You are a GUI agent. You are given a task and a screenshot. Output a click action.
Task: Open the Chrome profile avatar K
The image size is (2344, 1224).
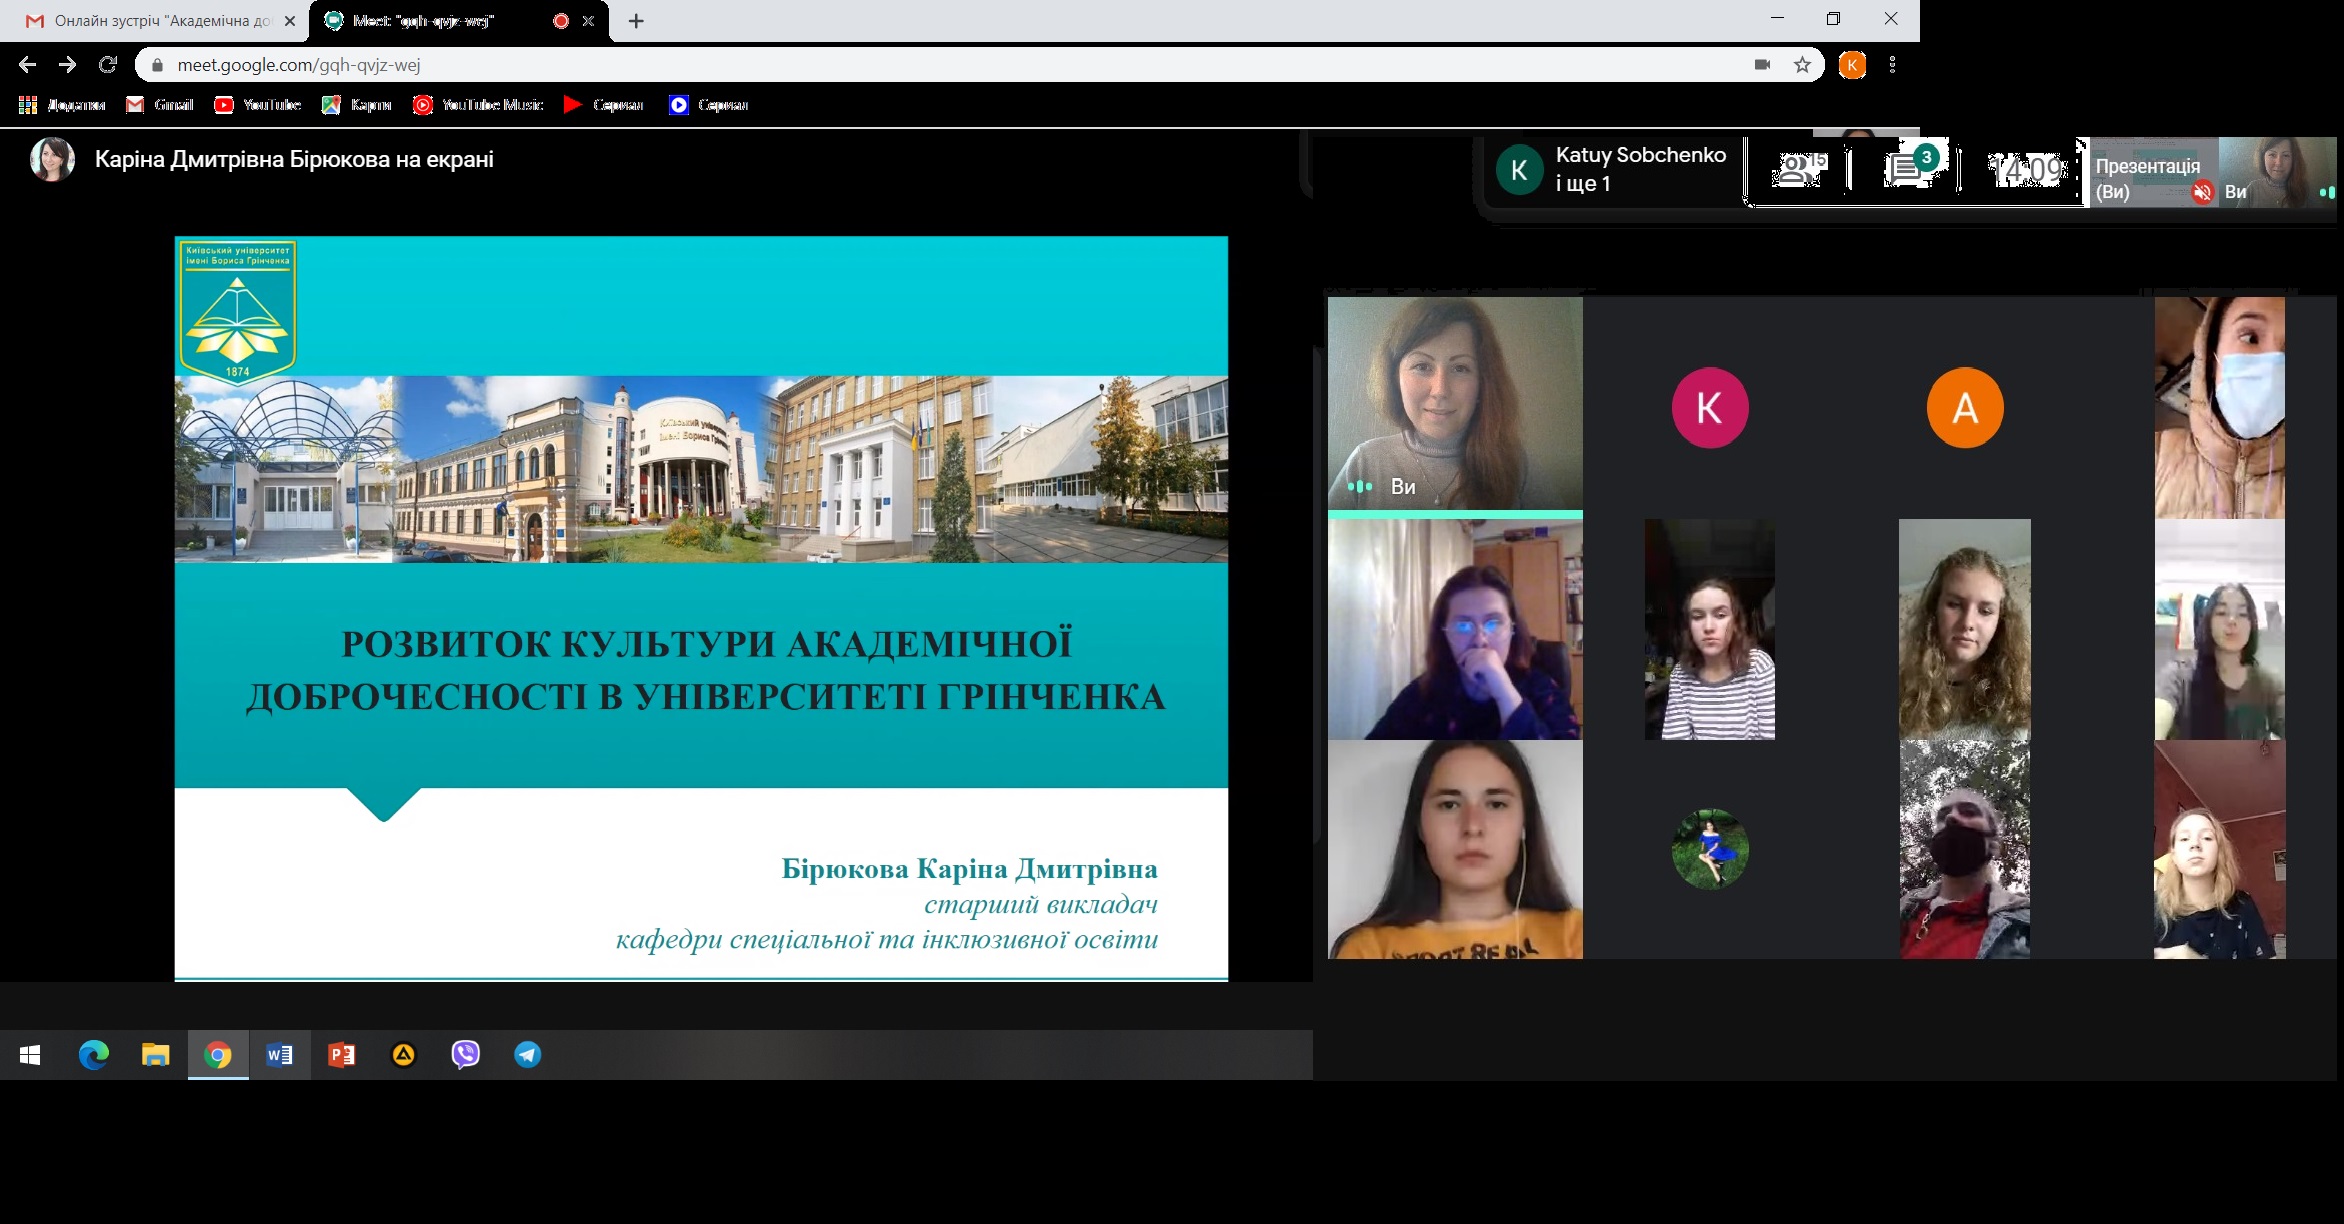tap(1852, 65)
